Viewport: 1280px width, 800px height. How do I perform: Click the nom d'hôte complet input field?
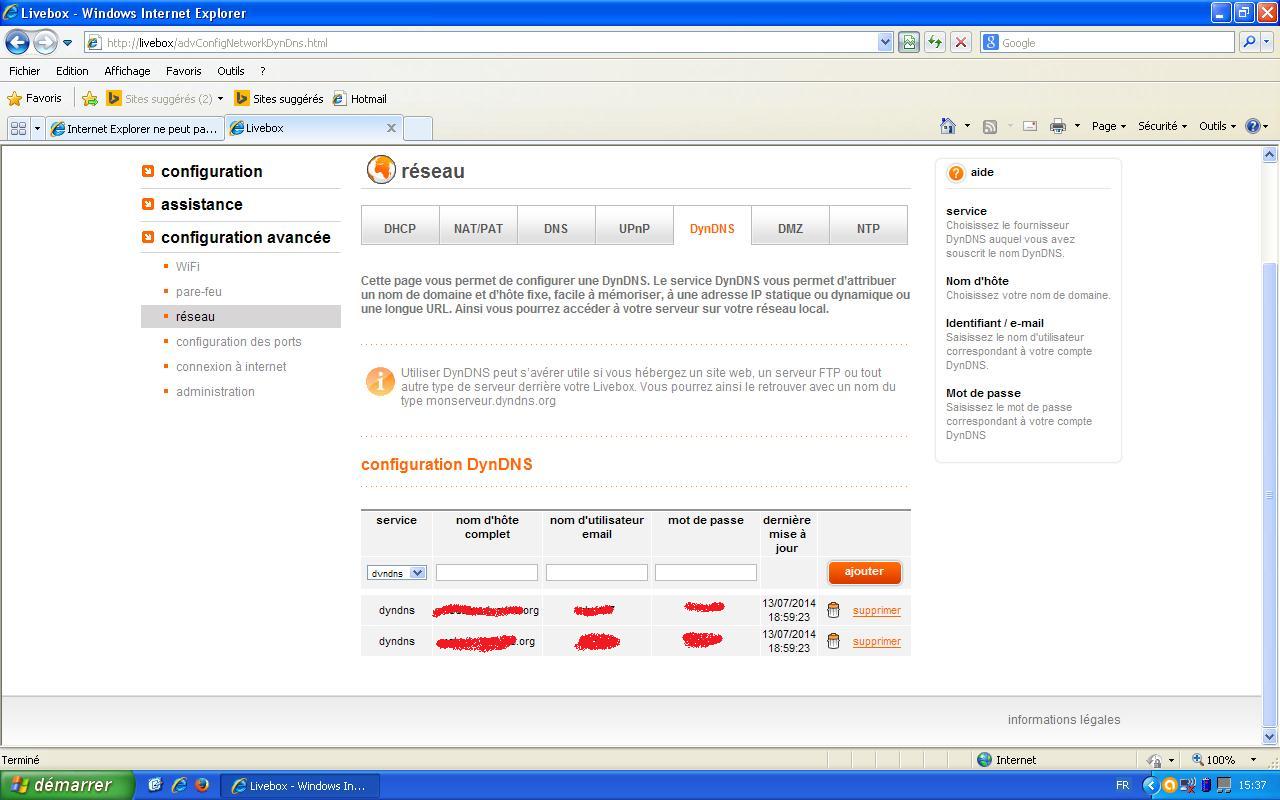point(487,572)
